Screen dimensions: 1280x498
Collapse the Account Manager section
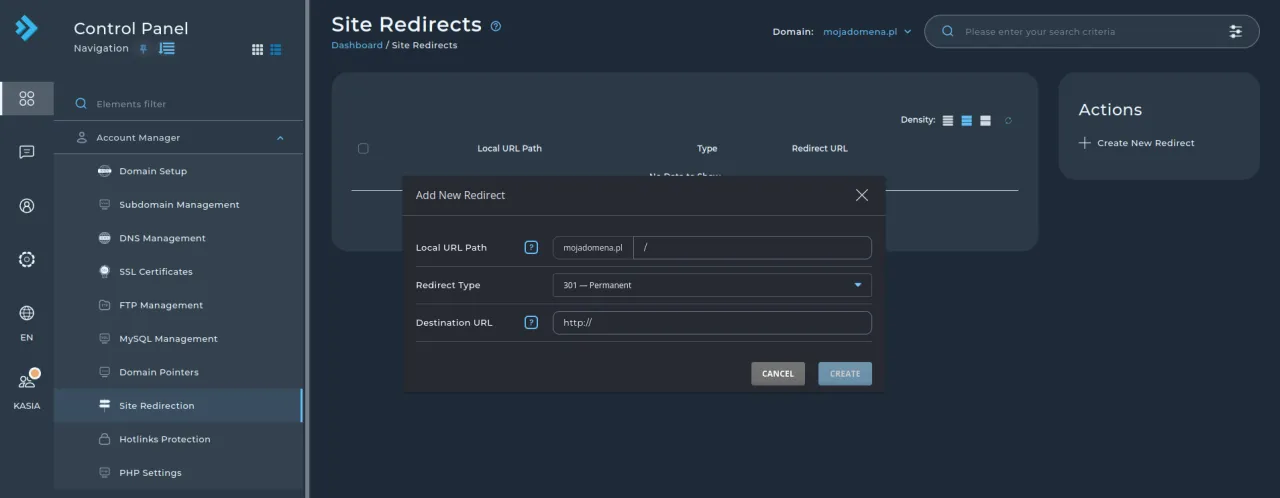click(280, 138)
